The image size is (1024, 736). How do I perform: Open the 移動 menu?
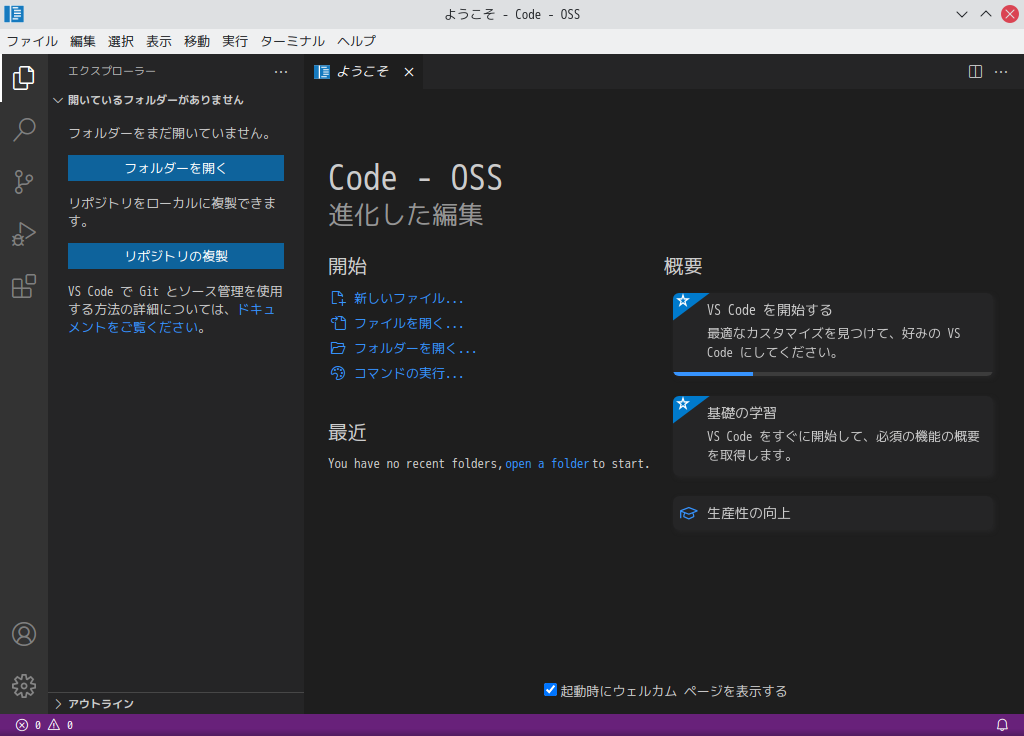(197, 41)
